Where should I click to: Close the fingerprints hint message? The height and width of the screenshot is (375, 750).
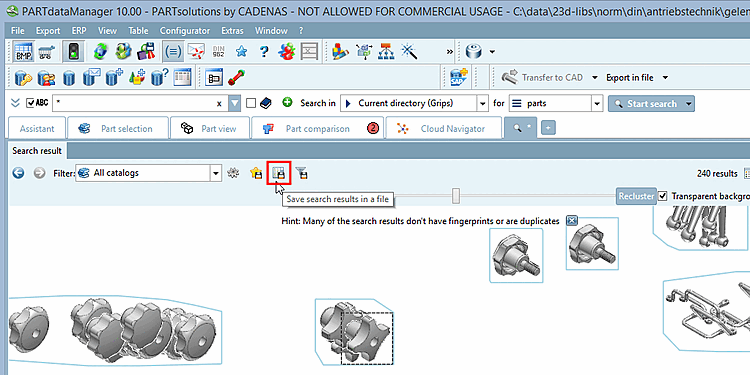click(x=572, y=221)
